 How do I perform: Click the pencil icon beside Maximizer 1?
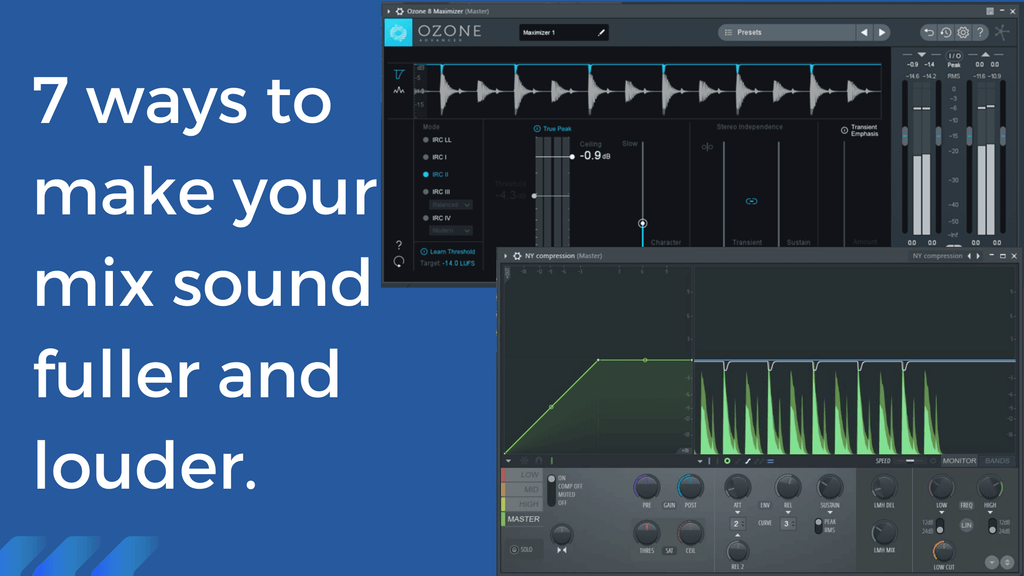[601, 33]
